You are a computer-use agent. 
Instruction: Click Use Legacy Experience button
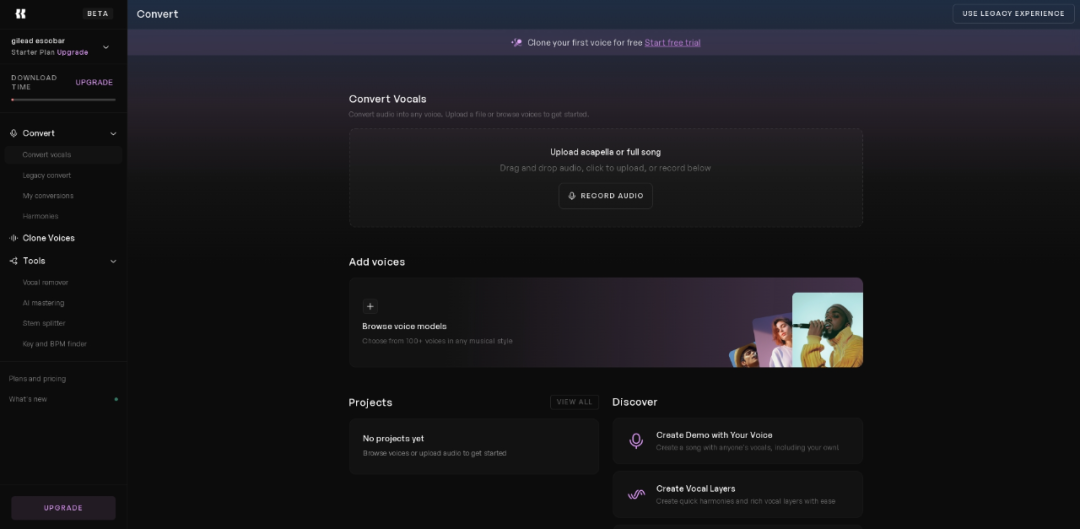pos(1013,14)
